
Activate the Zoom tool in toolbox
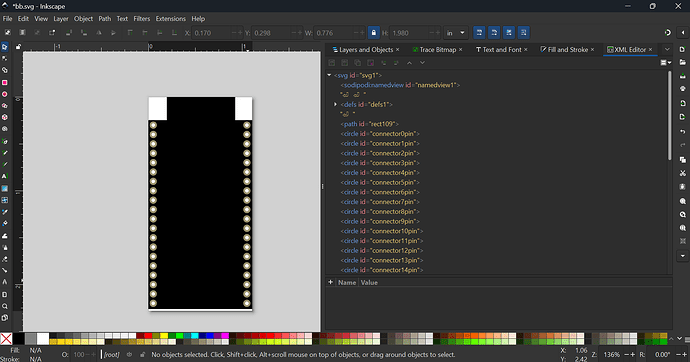5,306
